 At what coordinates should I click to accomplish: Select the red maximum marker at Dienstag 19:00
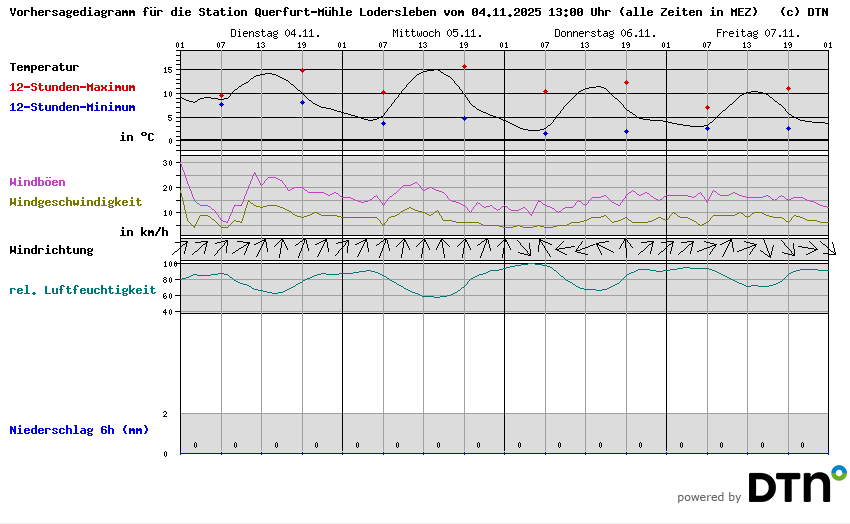(302, 71)
